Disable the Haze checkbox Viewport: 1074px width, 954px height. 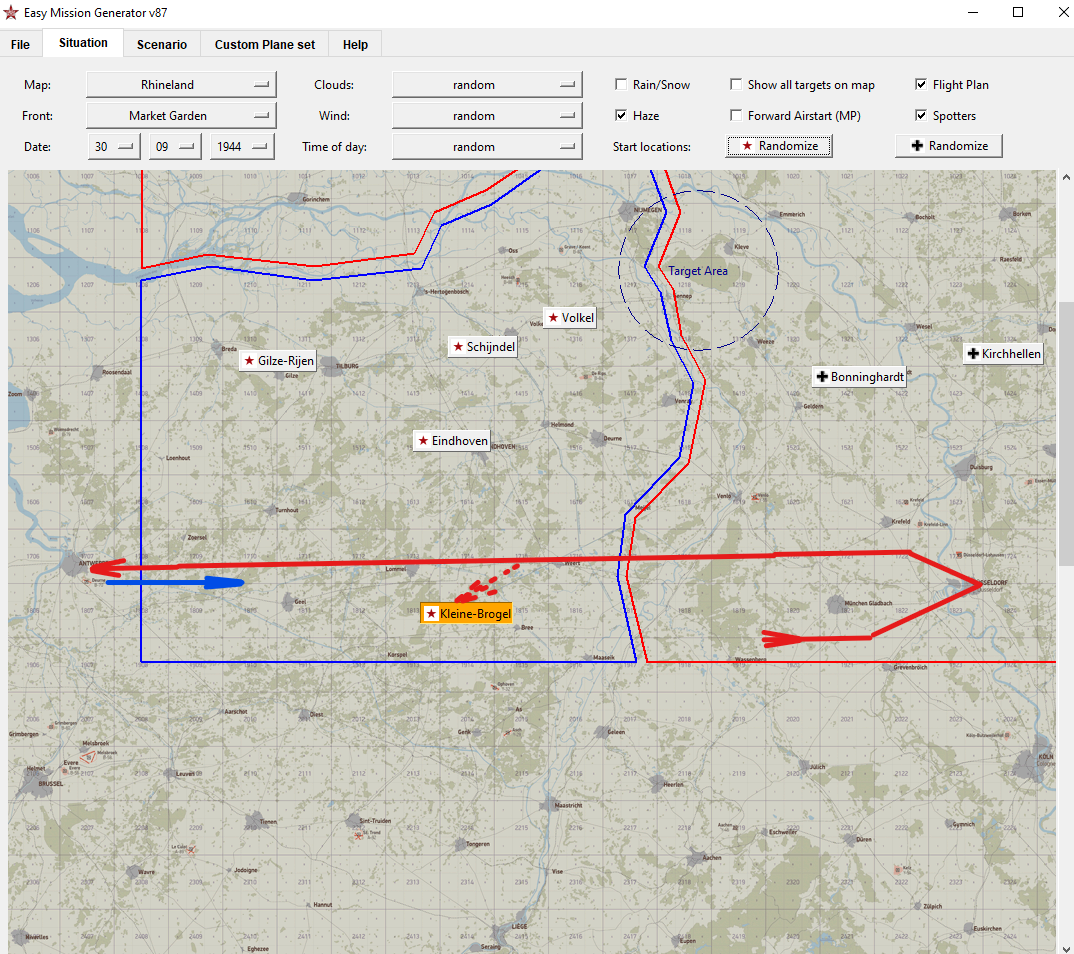click(x=621, y=115)
